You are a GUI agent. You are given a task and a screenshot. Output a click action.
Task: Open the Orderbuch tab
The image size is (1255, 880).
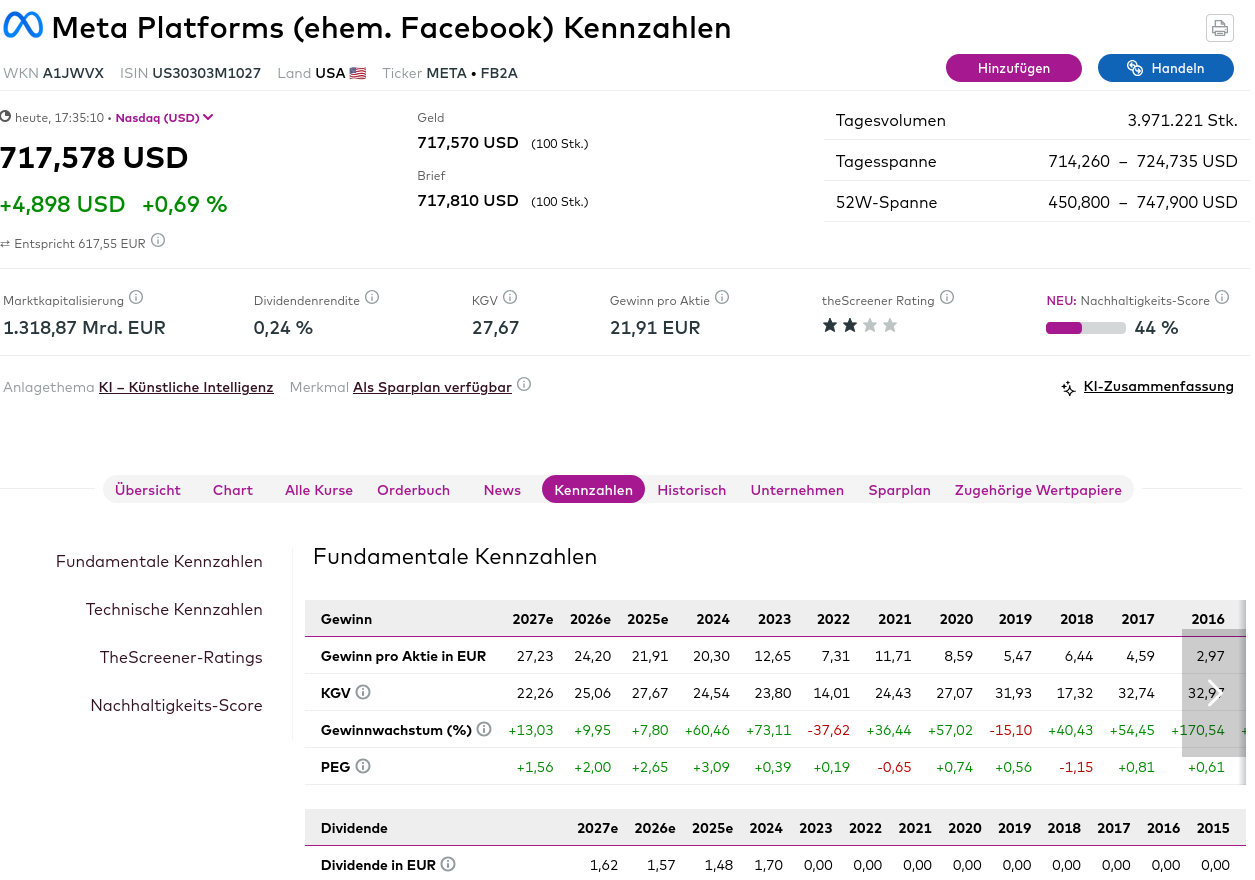click(x=413, y=490)
